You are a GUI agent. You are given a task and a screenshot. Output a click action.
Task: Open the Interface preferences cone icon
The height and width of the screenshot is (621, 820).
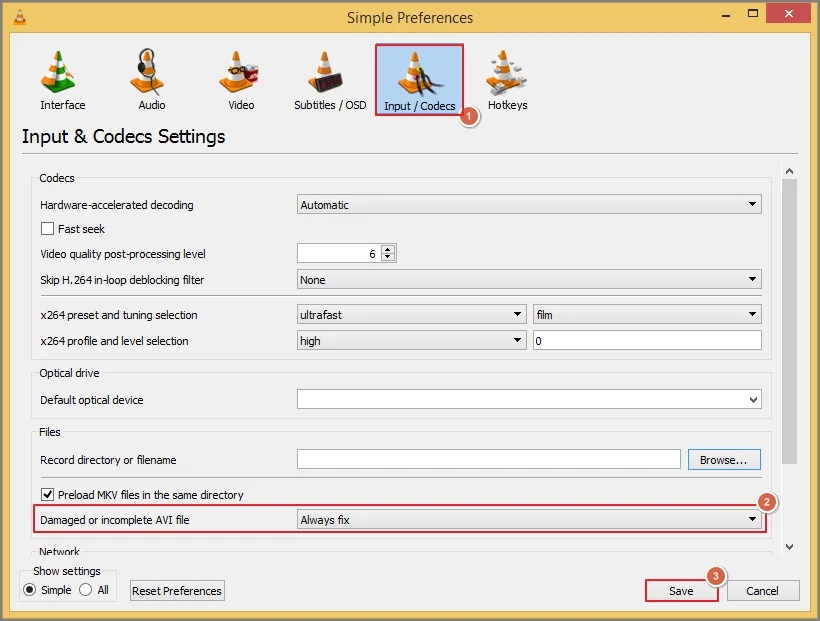coord(59,72)
